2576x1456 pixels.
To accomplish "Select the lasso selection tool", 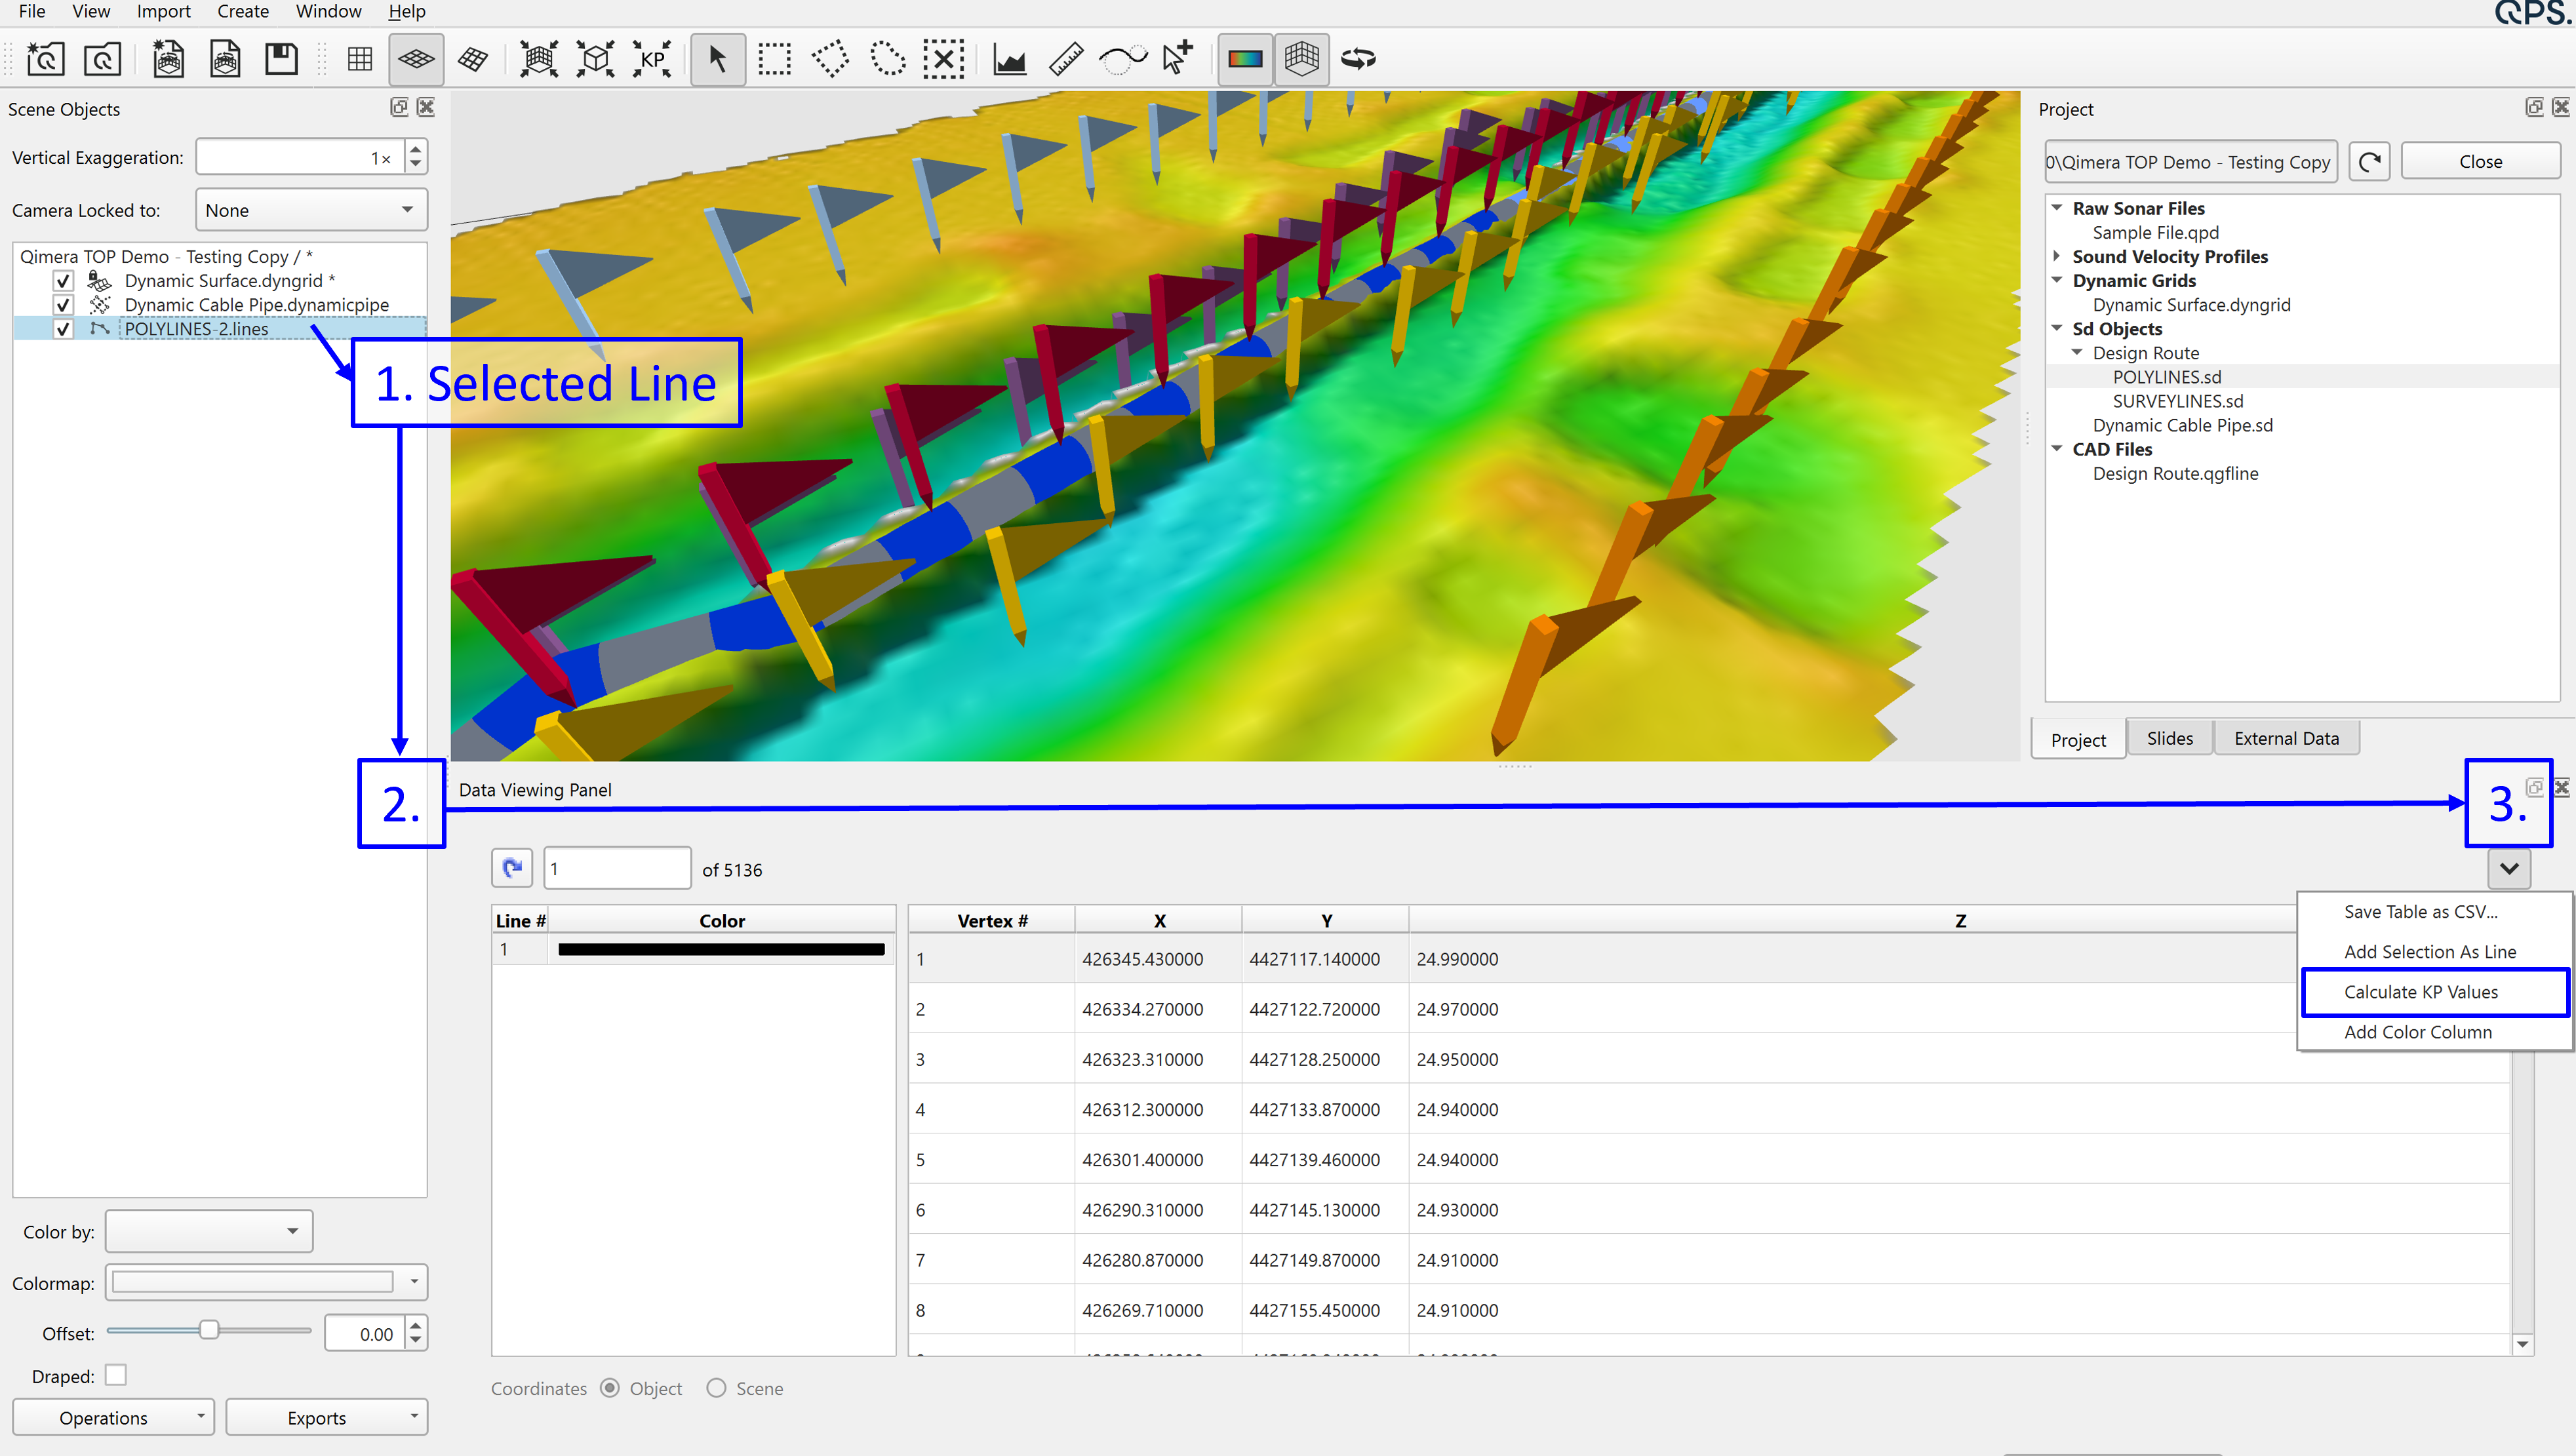I will (887, 59).
